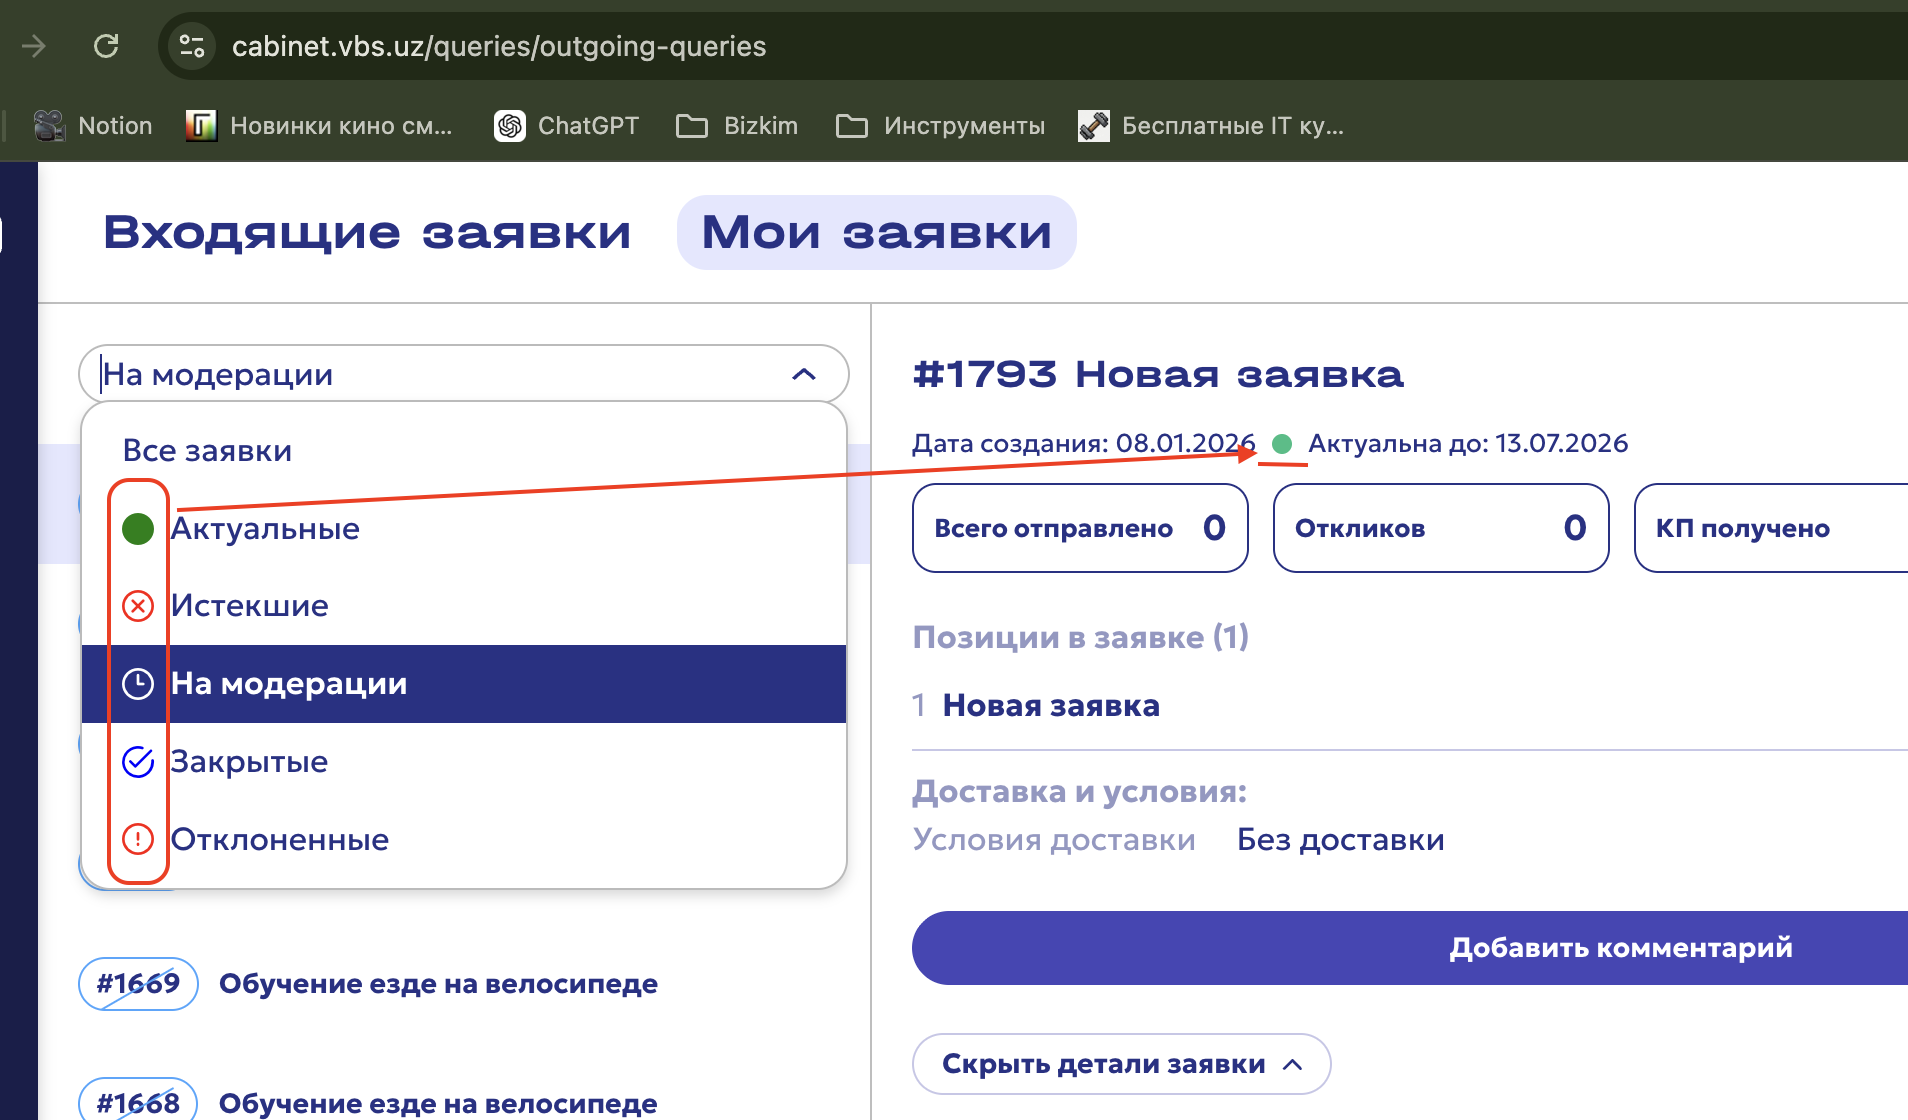Choose Все заявки in the filter list

pos(207,451)
